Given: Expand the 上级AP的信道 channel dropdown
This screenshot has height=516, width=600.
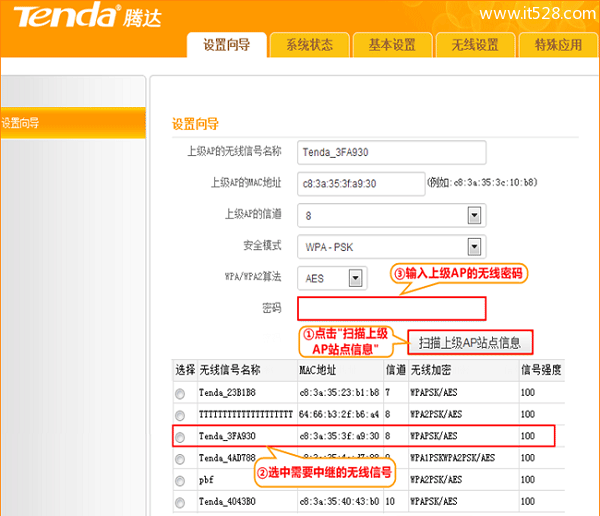Looking at the screenshot, I should coord(474,216).
